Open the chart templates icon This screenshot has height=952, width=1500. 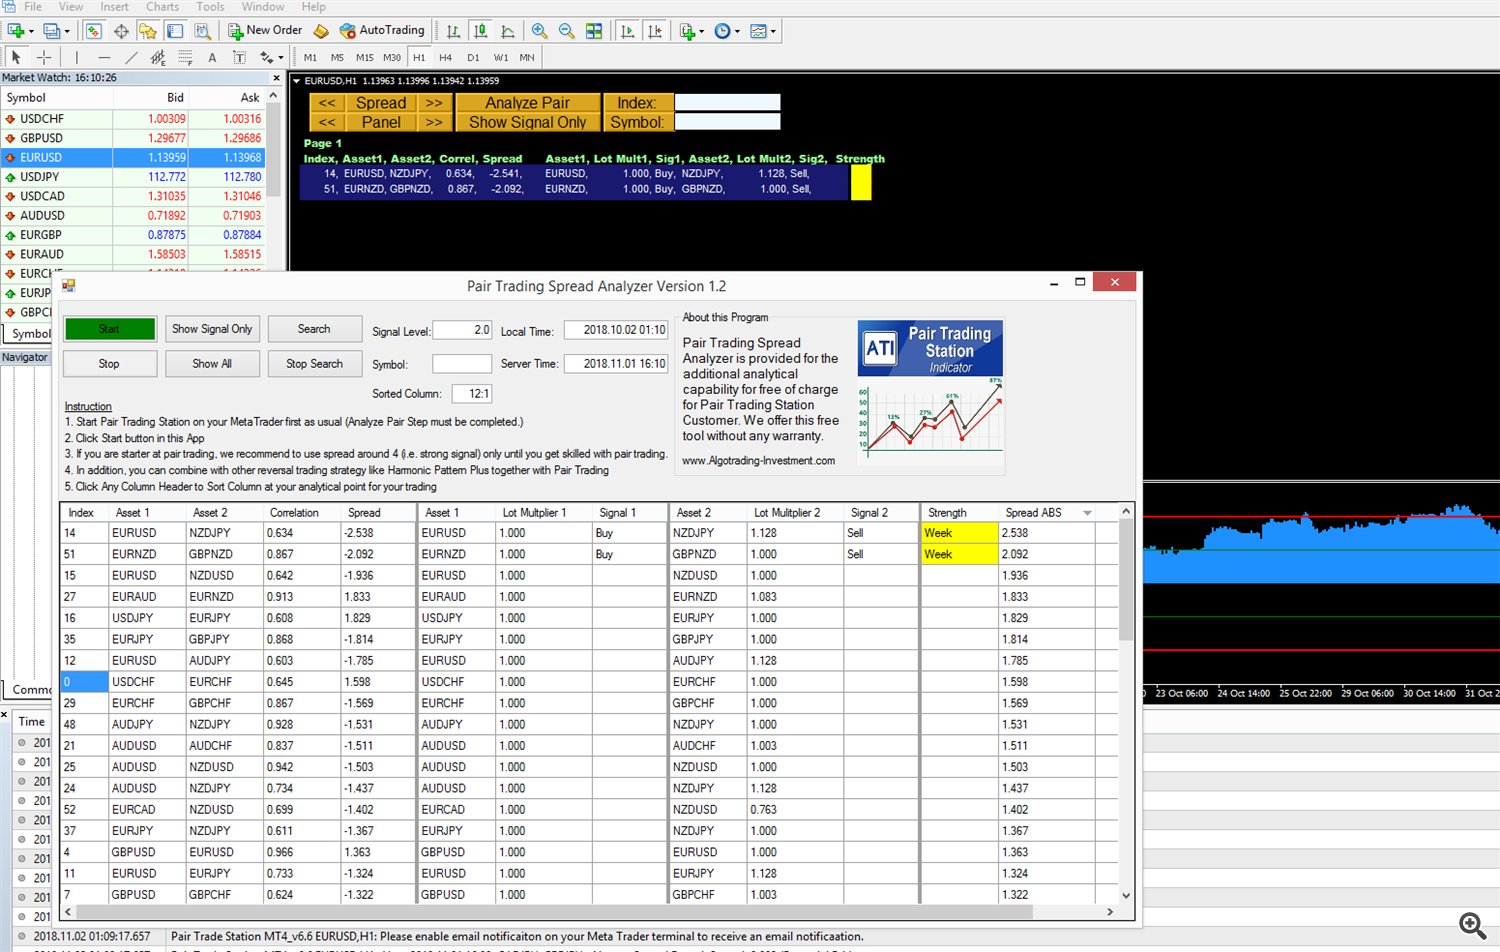tap(758, 31)
